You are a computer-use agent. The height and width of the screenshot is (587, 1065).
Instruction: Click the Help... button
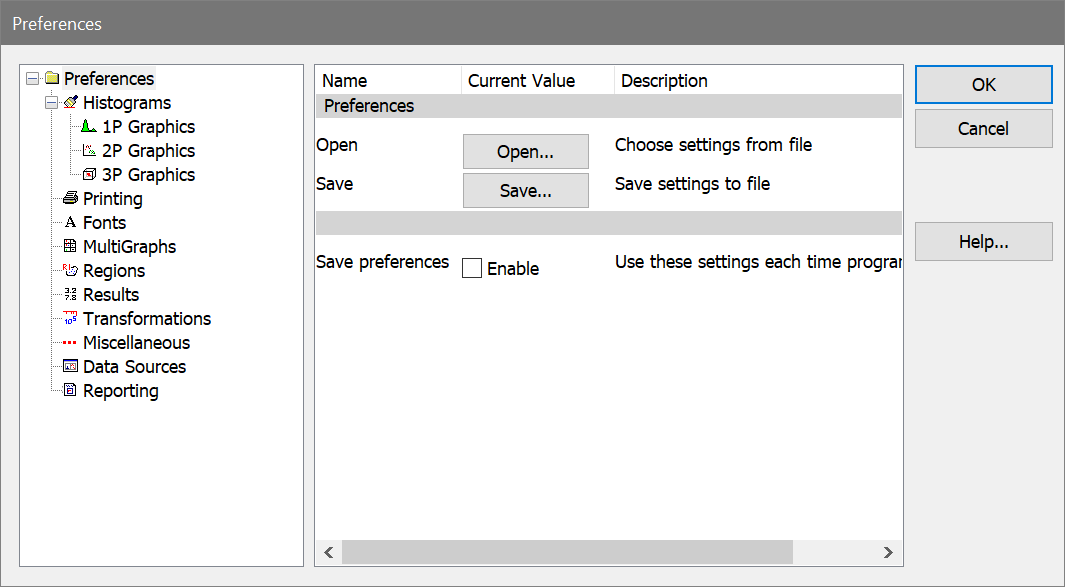click(x=983, y=242)
